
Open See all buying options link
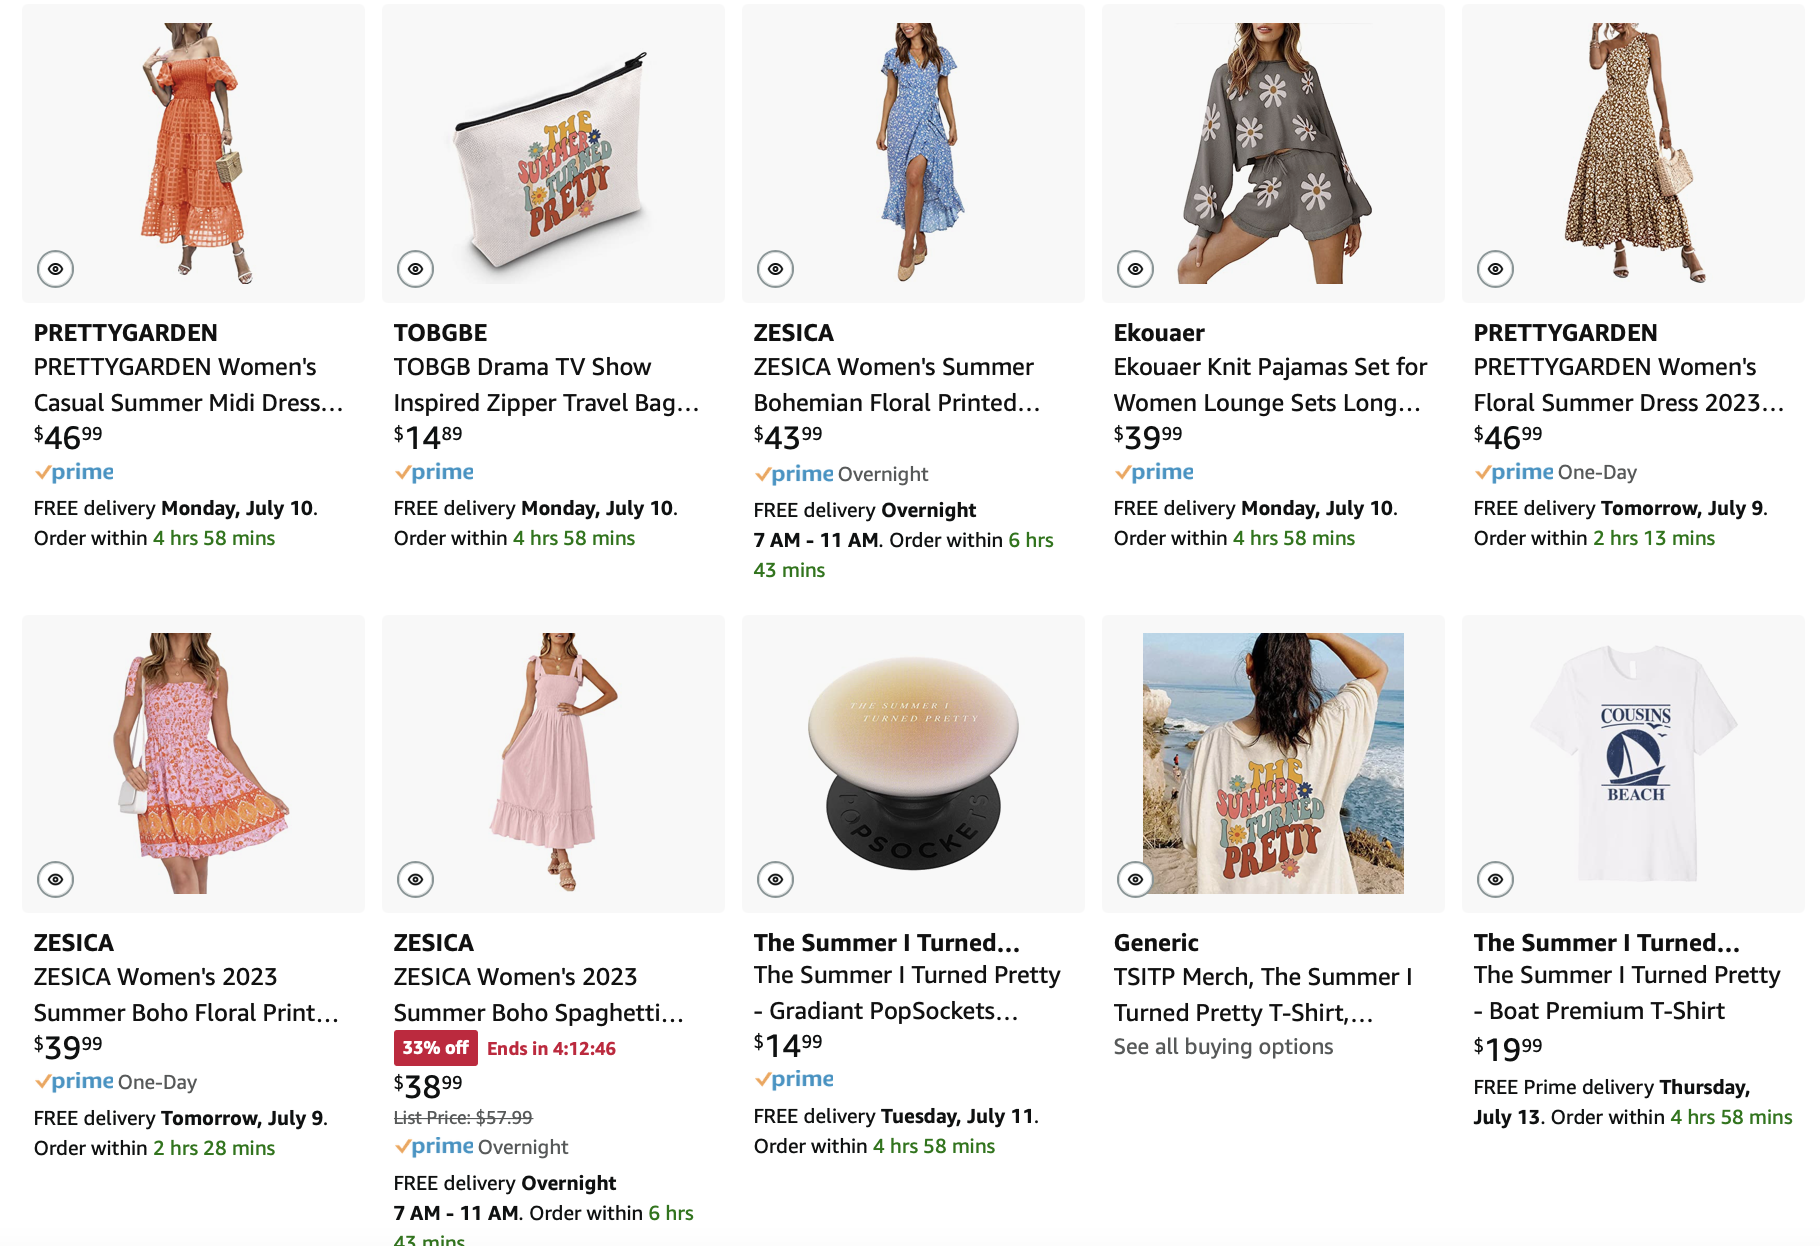click(1223, 1047)
